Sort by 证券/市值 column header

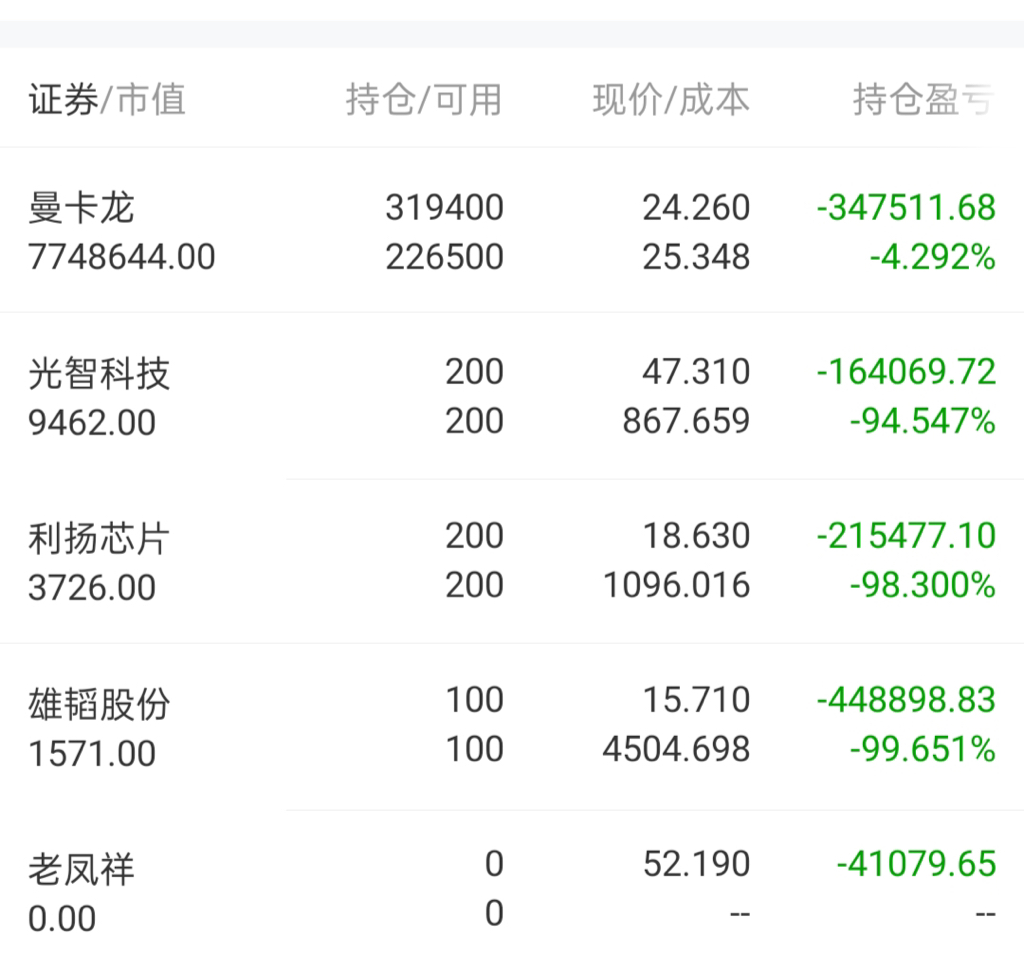click(x=107, y=100)
